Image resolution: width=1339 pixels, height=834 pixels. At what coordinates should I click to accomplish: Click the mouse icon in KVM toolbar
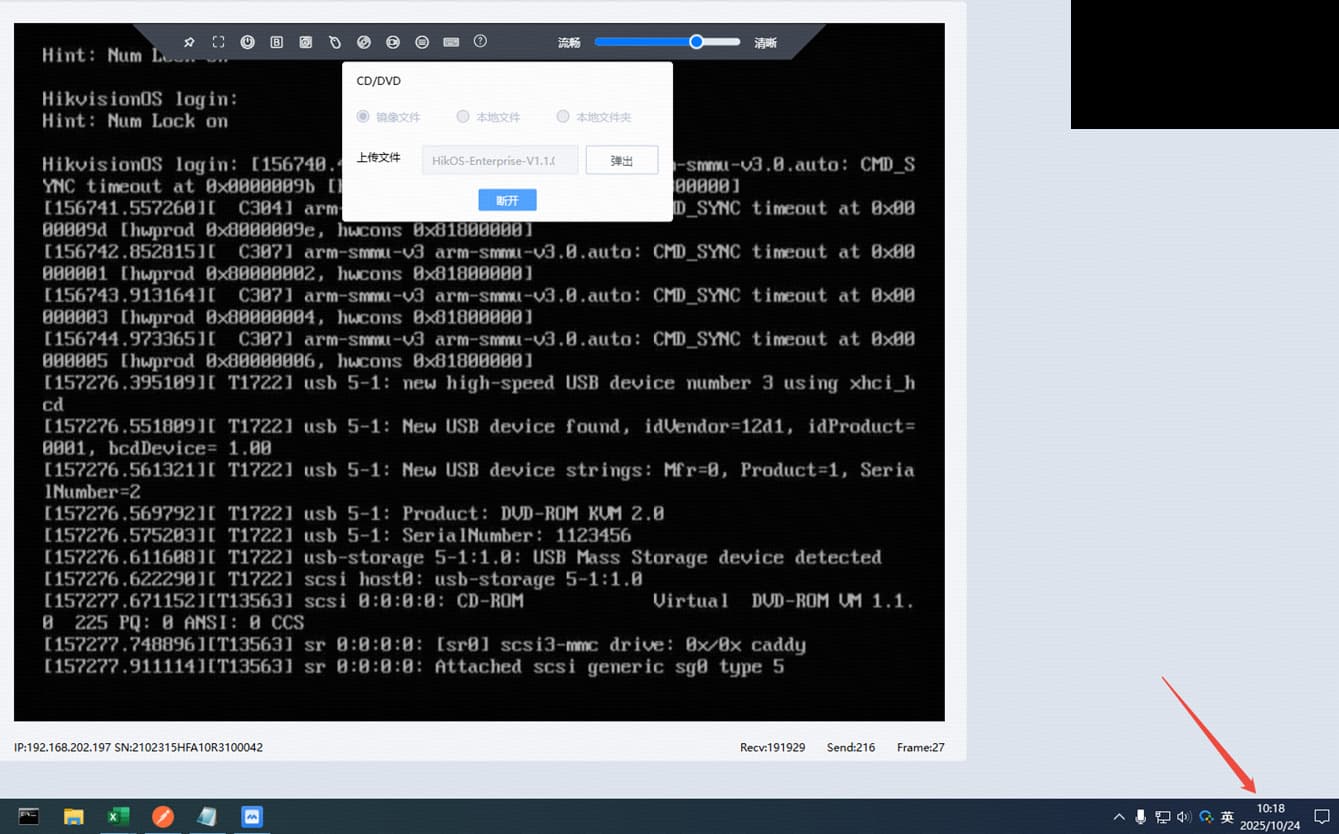pos(335,42)
